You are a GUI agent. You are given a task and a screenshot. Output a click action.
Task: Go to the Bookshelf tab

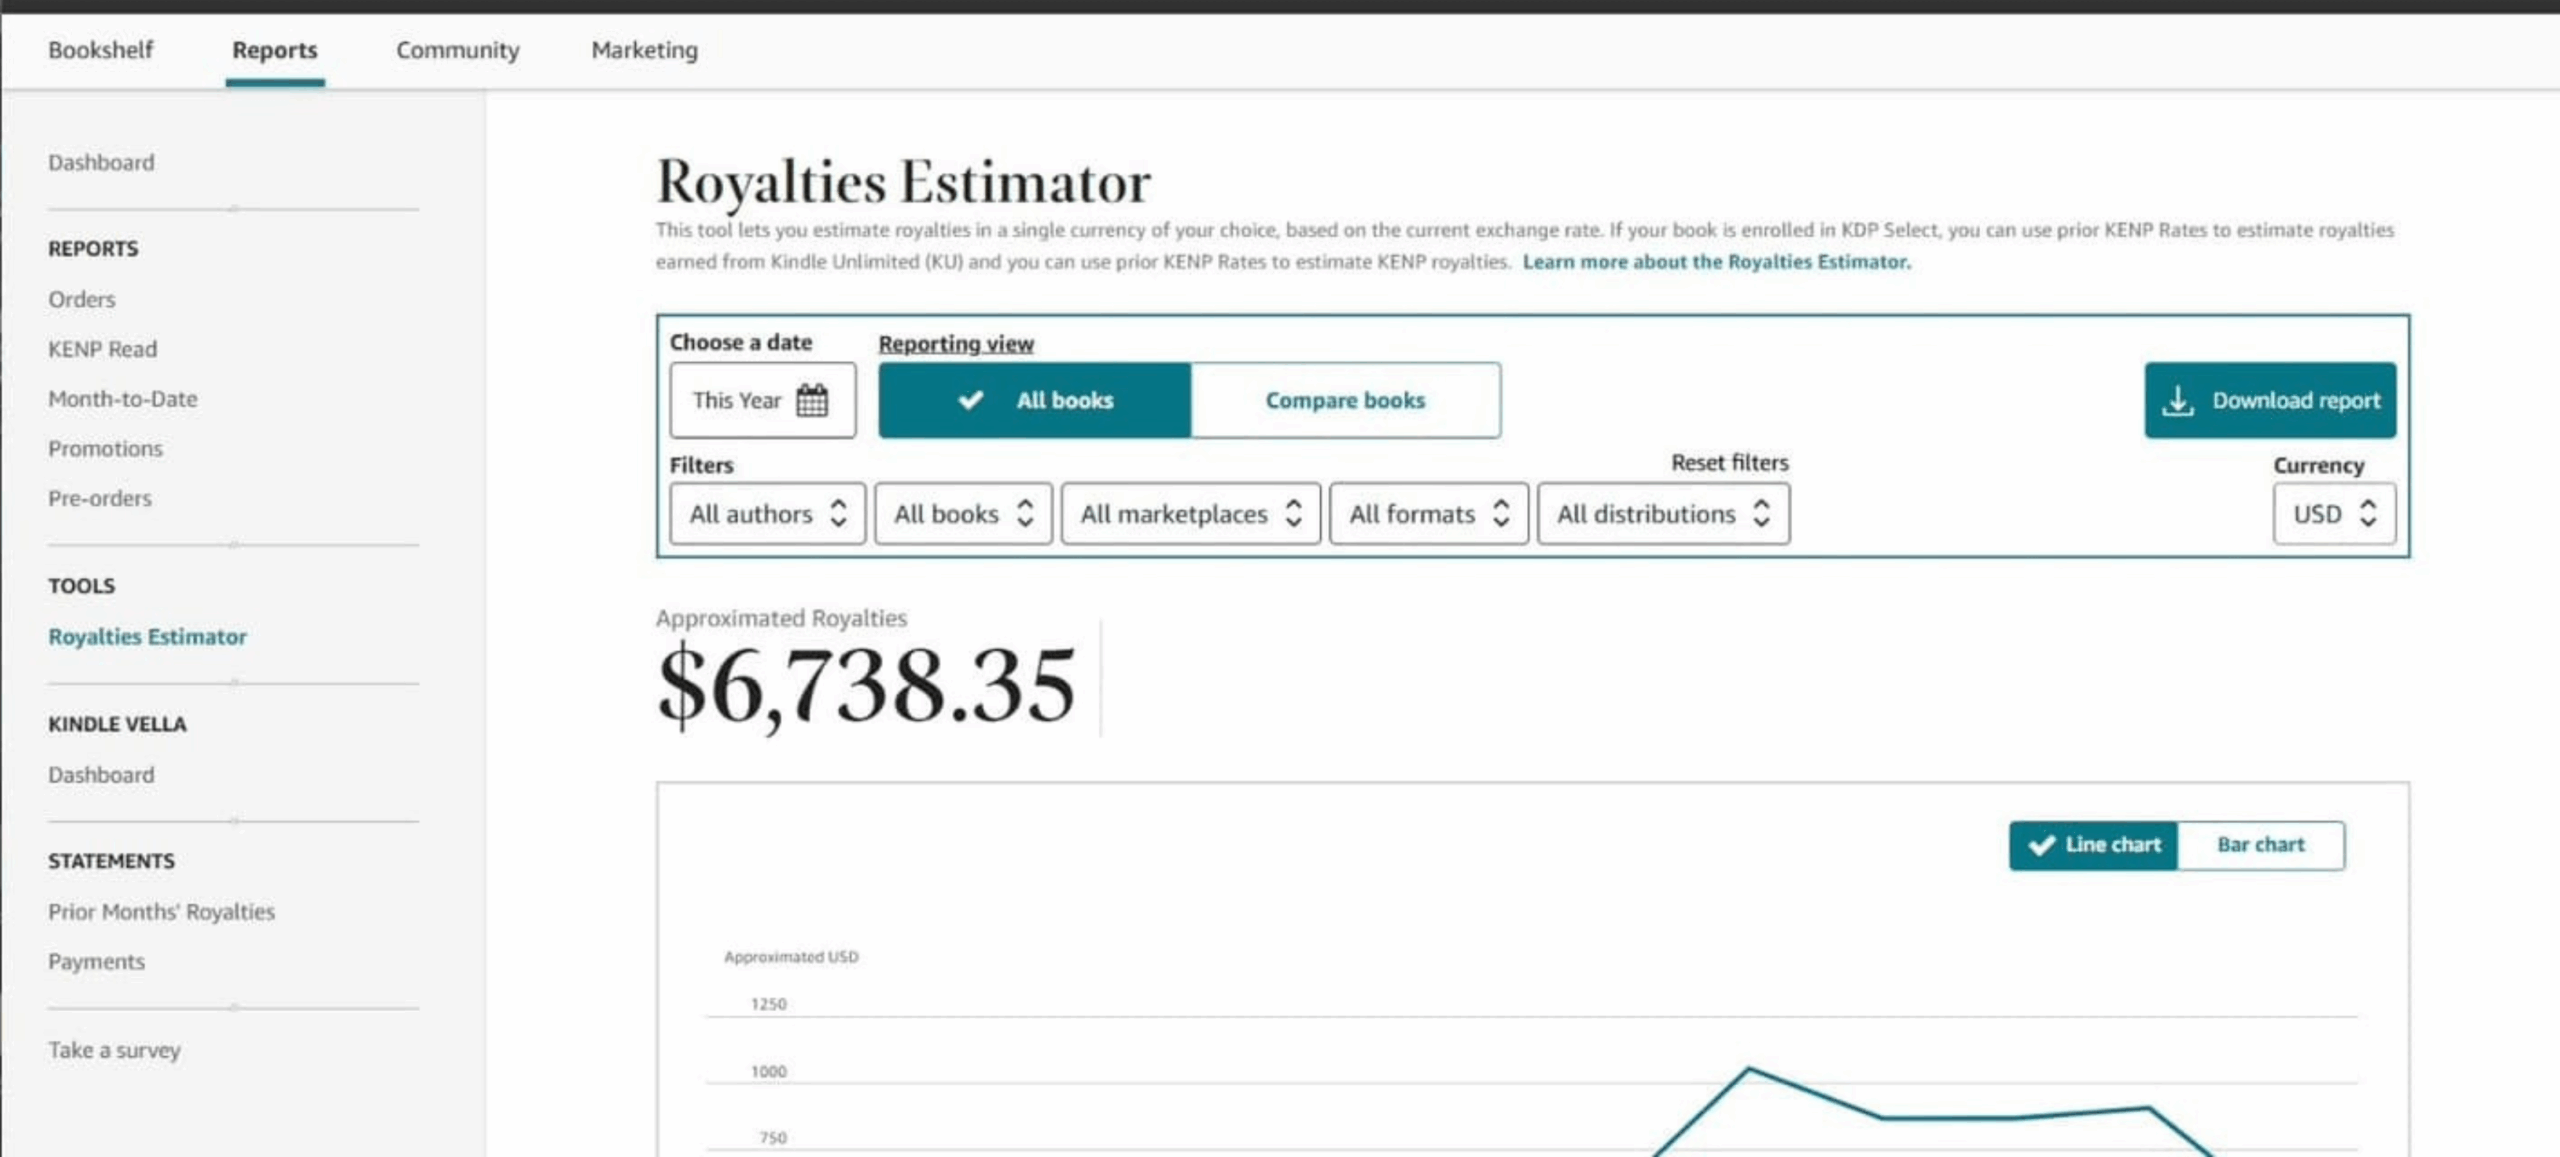coord(101,50)
